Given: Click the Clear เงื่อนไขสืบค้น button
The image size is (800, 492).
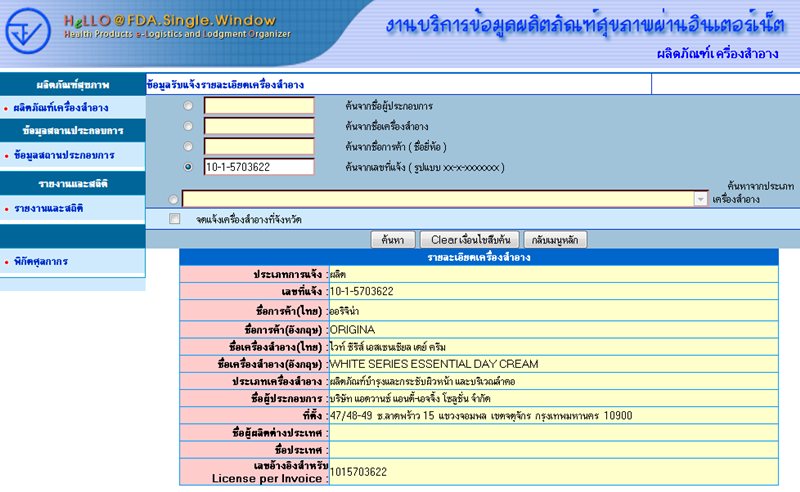Looking at the screenshot, I should [x=470, y=239].
